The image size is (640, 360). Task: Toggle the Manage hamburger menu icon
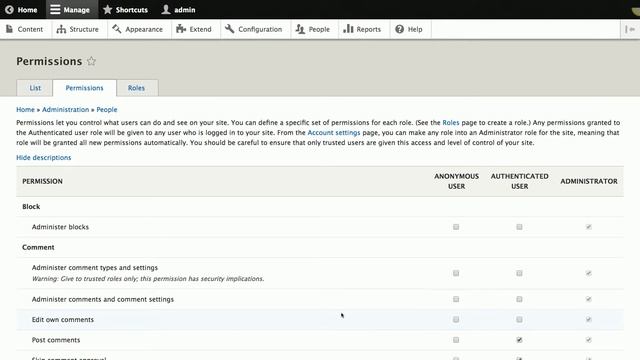click(55, 9)
